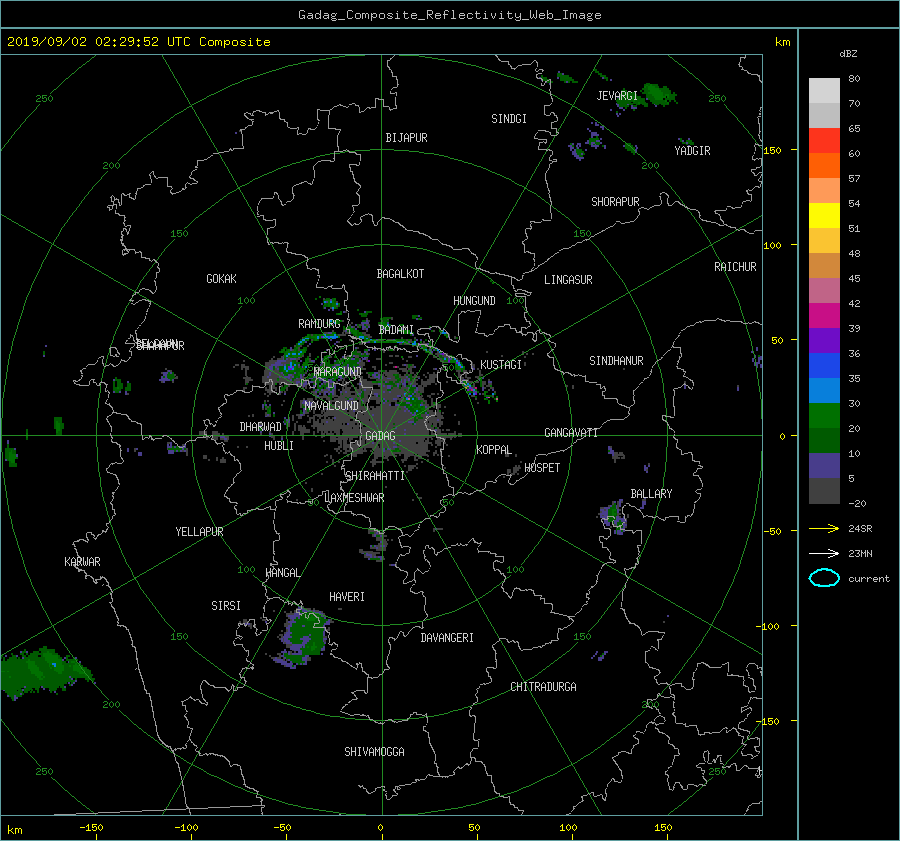Click the storm cell west of BALLARY

coord(614,516)
